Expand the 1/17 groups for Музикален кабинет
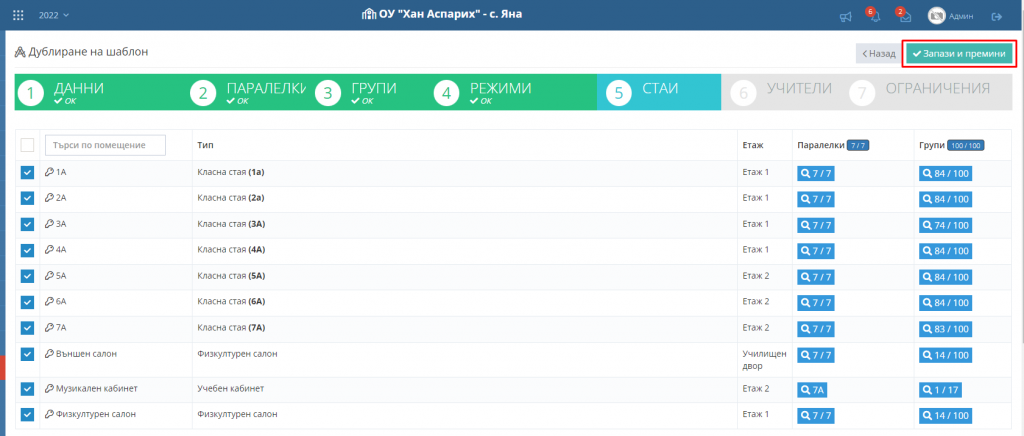Image resolution: width=1024 pixels, height=436 pixels. pyautogui.click(x=940, y=388)
